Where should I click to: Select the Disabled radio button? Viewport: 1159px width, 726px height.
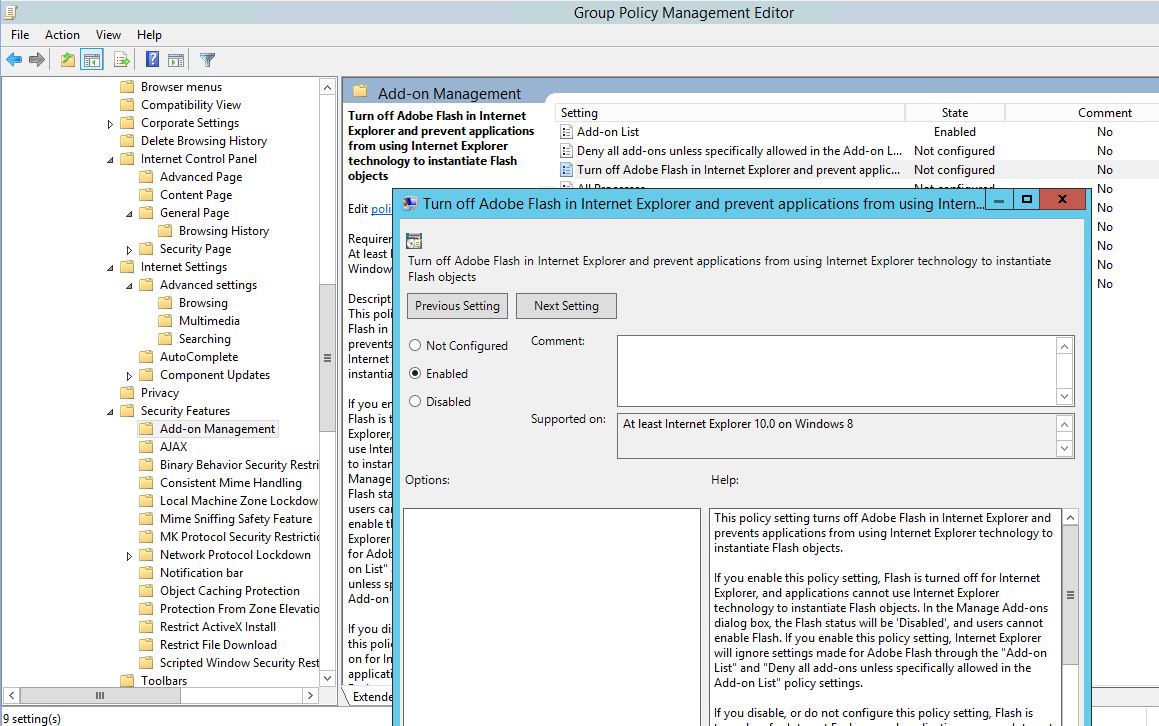(415, 402)
